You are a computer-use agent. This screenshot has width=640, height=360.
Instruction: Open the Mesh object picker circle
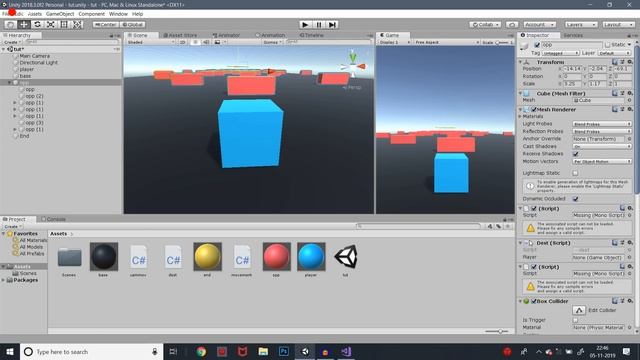[x=629, y=100]
